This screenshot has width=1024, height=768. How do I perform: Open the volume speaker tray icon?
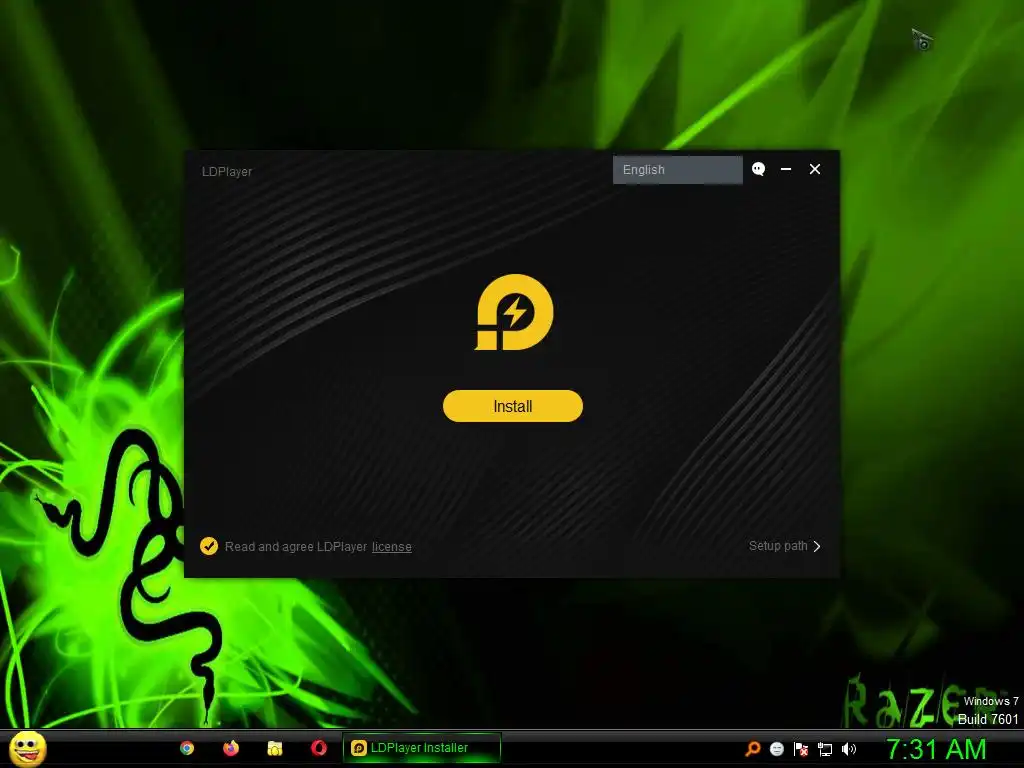pos(848,749)
